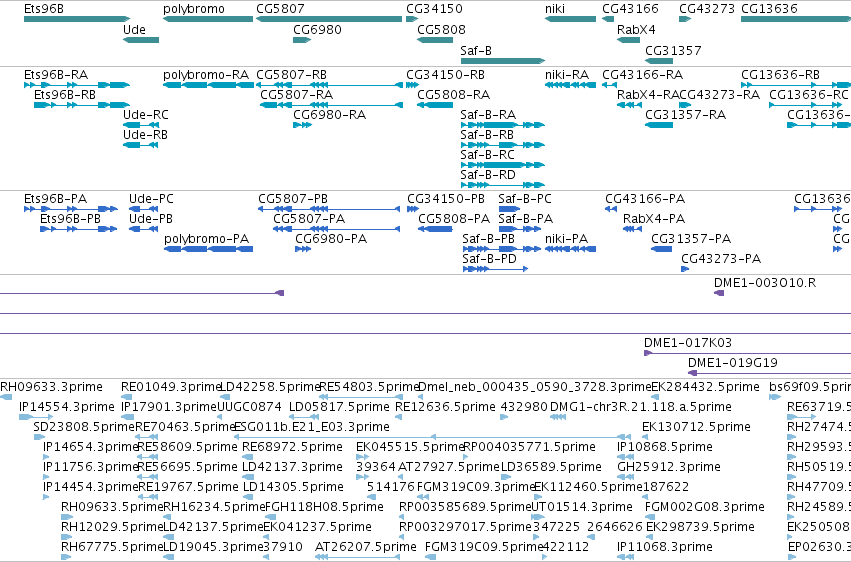
Task: Click transcript Ets96B-RB
Action: coord(82,105)
